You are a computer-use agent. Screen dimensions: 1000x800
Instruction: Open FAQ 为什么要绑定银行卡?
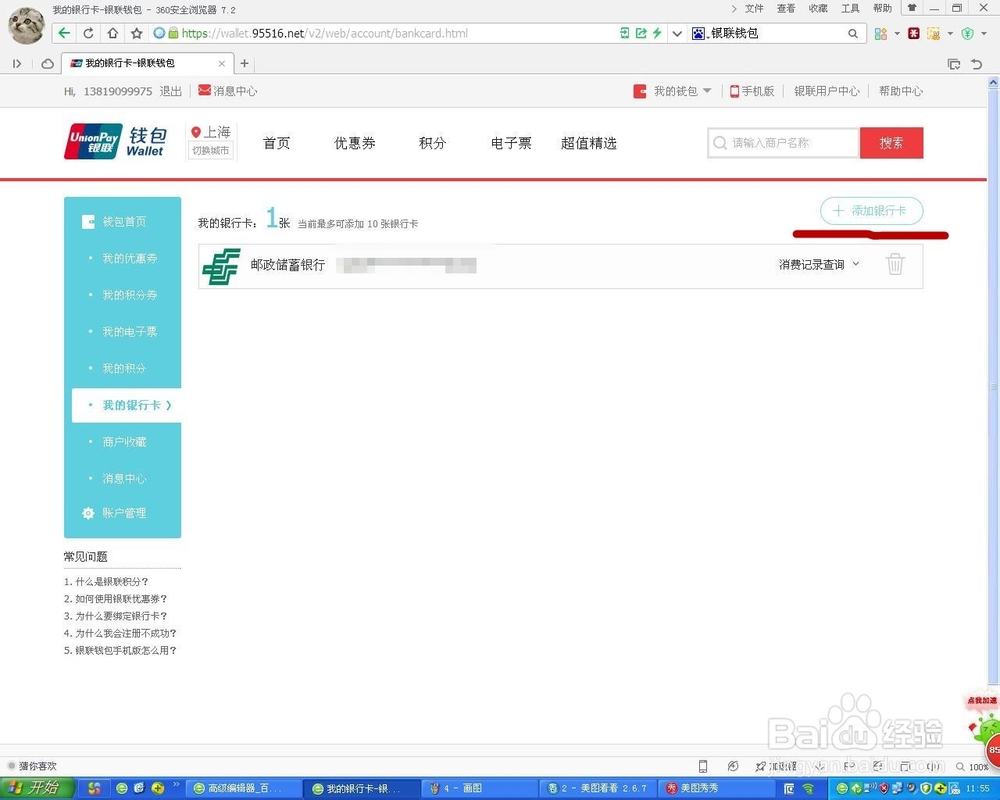115,616
